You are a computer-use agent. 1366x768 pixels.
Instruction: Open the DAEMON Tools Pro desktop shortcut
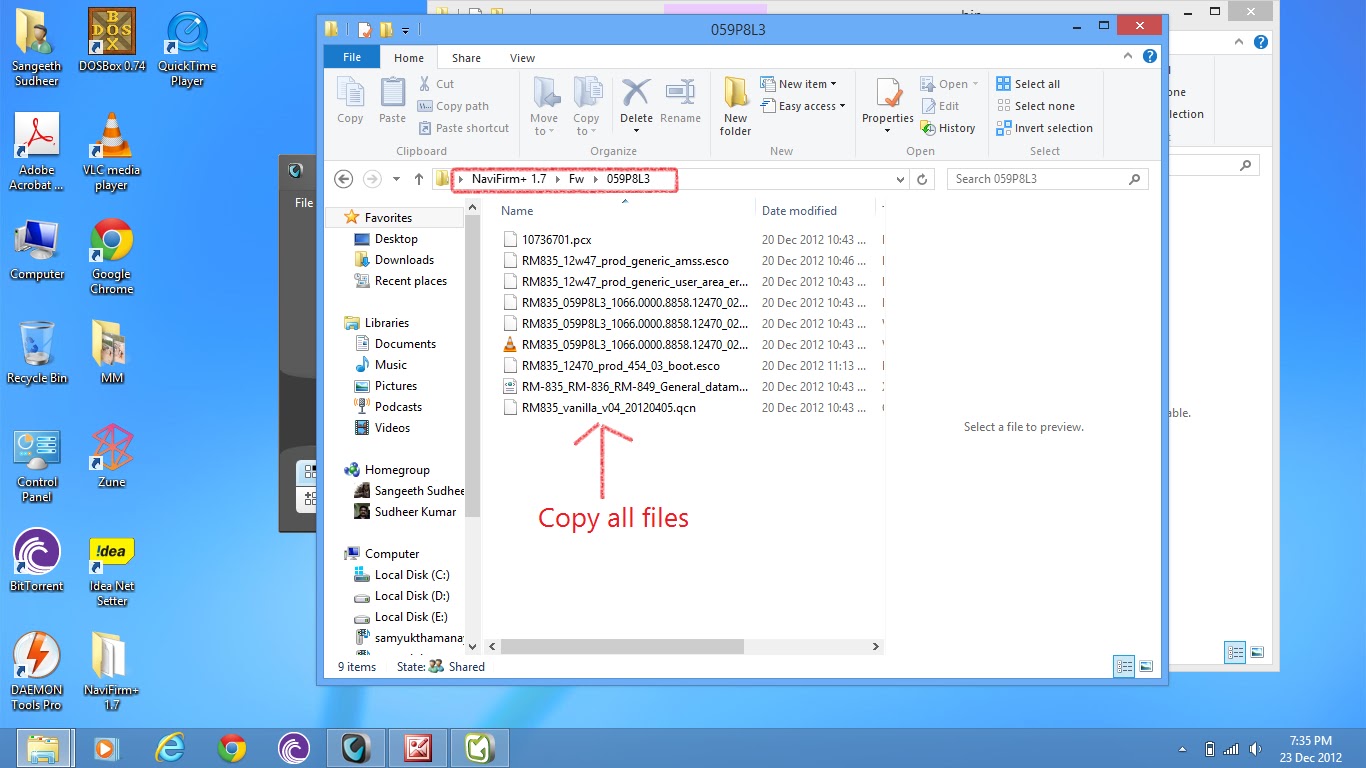pyautogui.click(x=37, y=671)
